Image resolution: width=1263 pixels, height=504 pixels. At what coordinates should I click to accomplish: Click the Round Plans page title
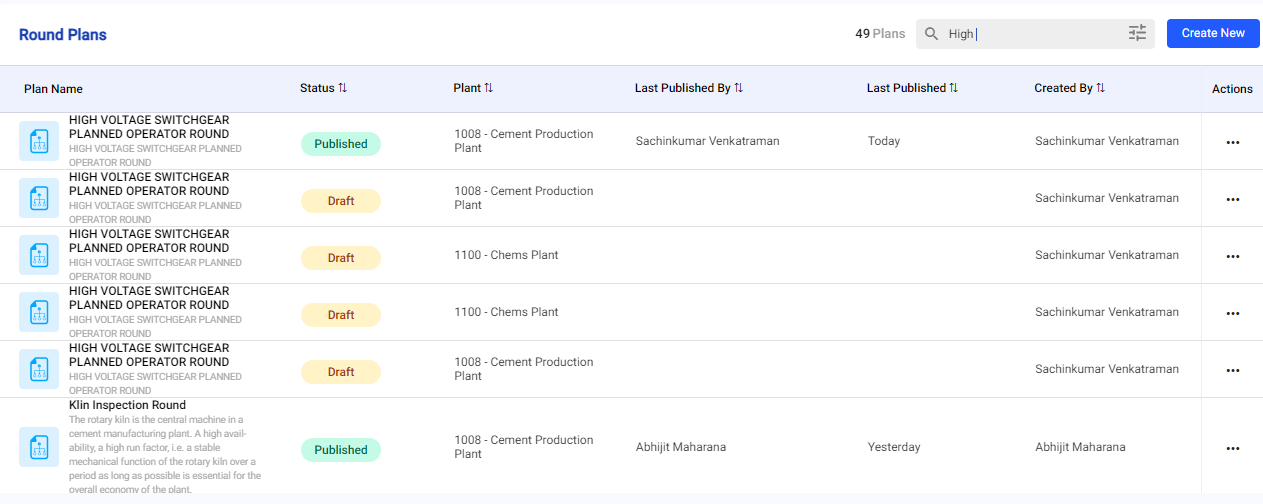pos(63,35)
